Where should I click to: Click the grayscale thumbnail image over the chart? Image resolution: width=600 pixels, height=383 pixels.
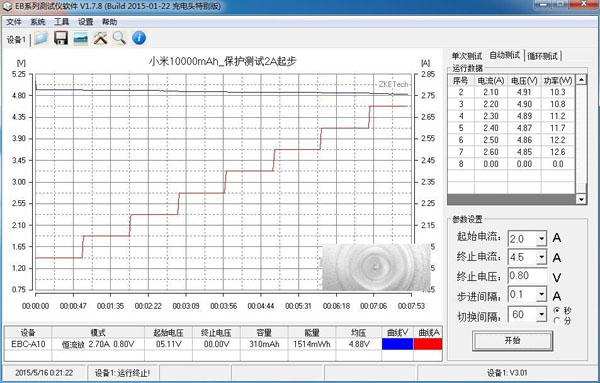376,267
